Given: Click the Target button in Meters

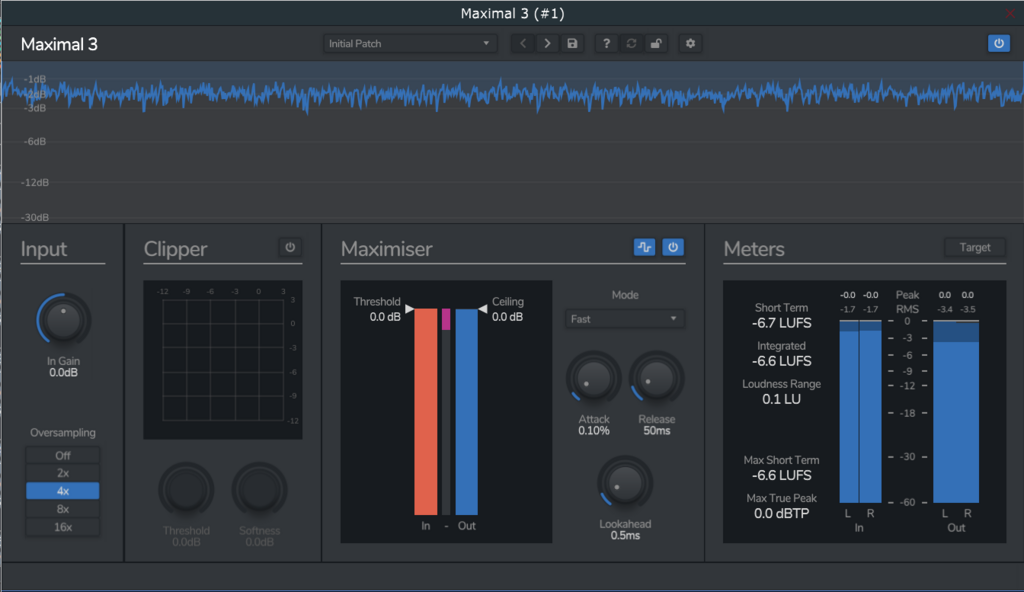Looking at the screenshot, I should click(974, 248).
